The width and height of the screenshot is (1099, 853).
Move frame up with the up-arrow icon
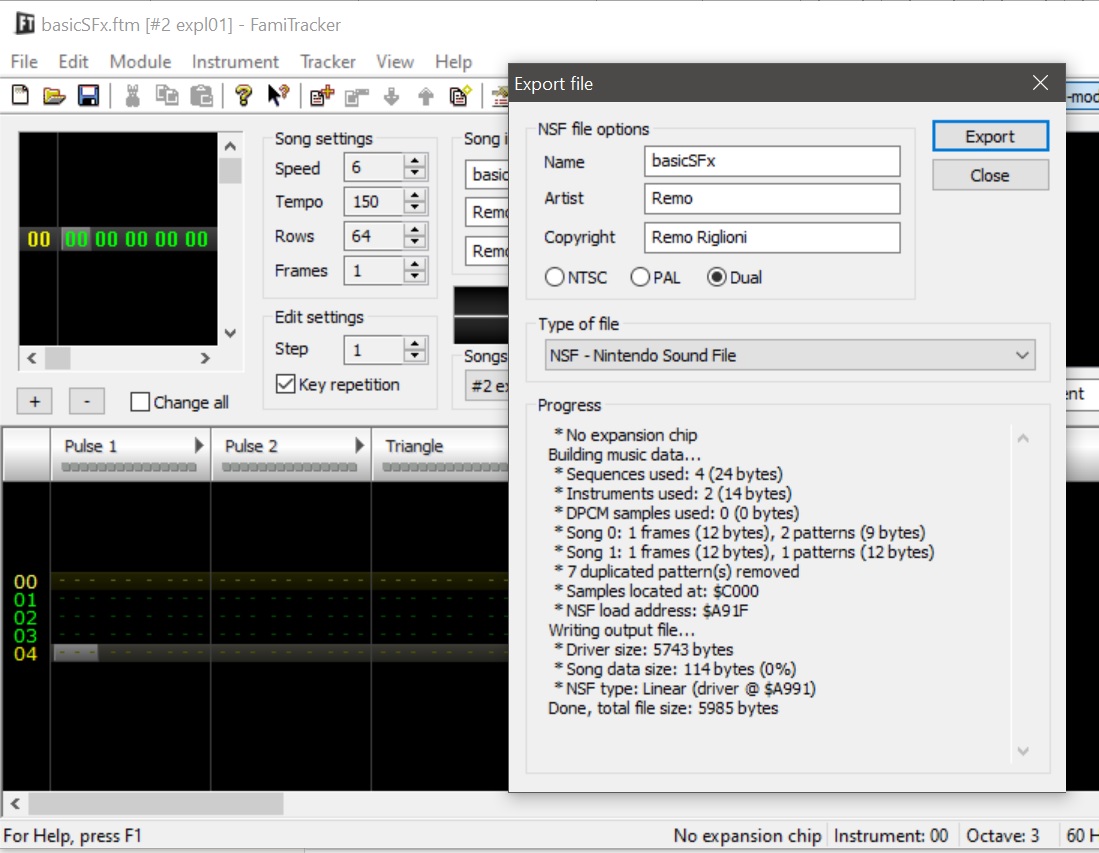425,95
